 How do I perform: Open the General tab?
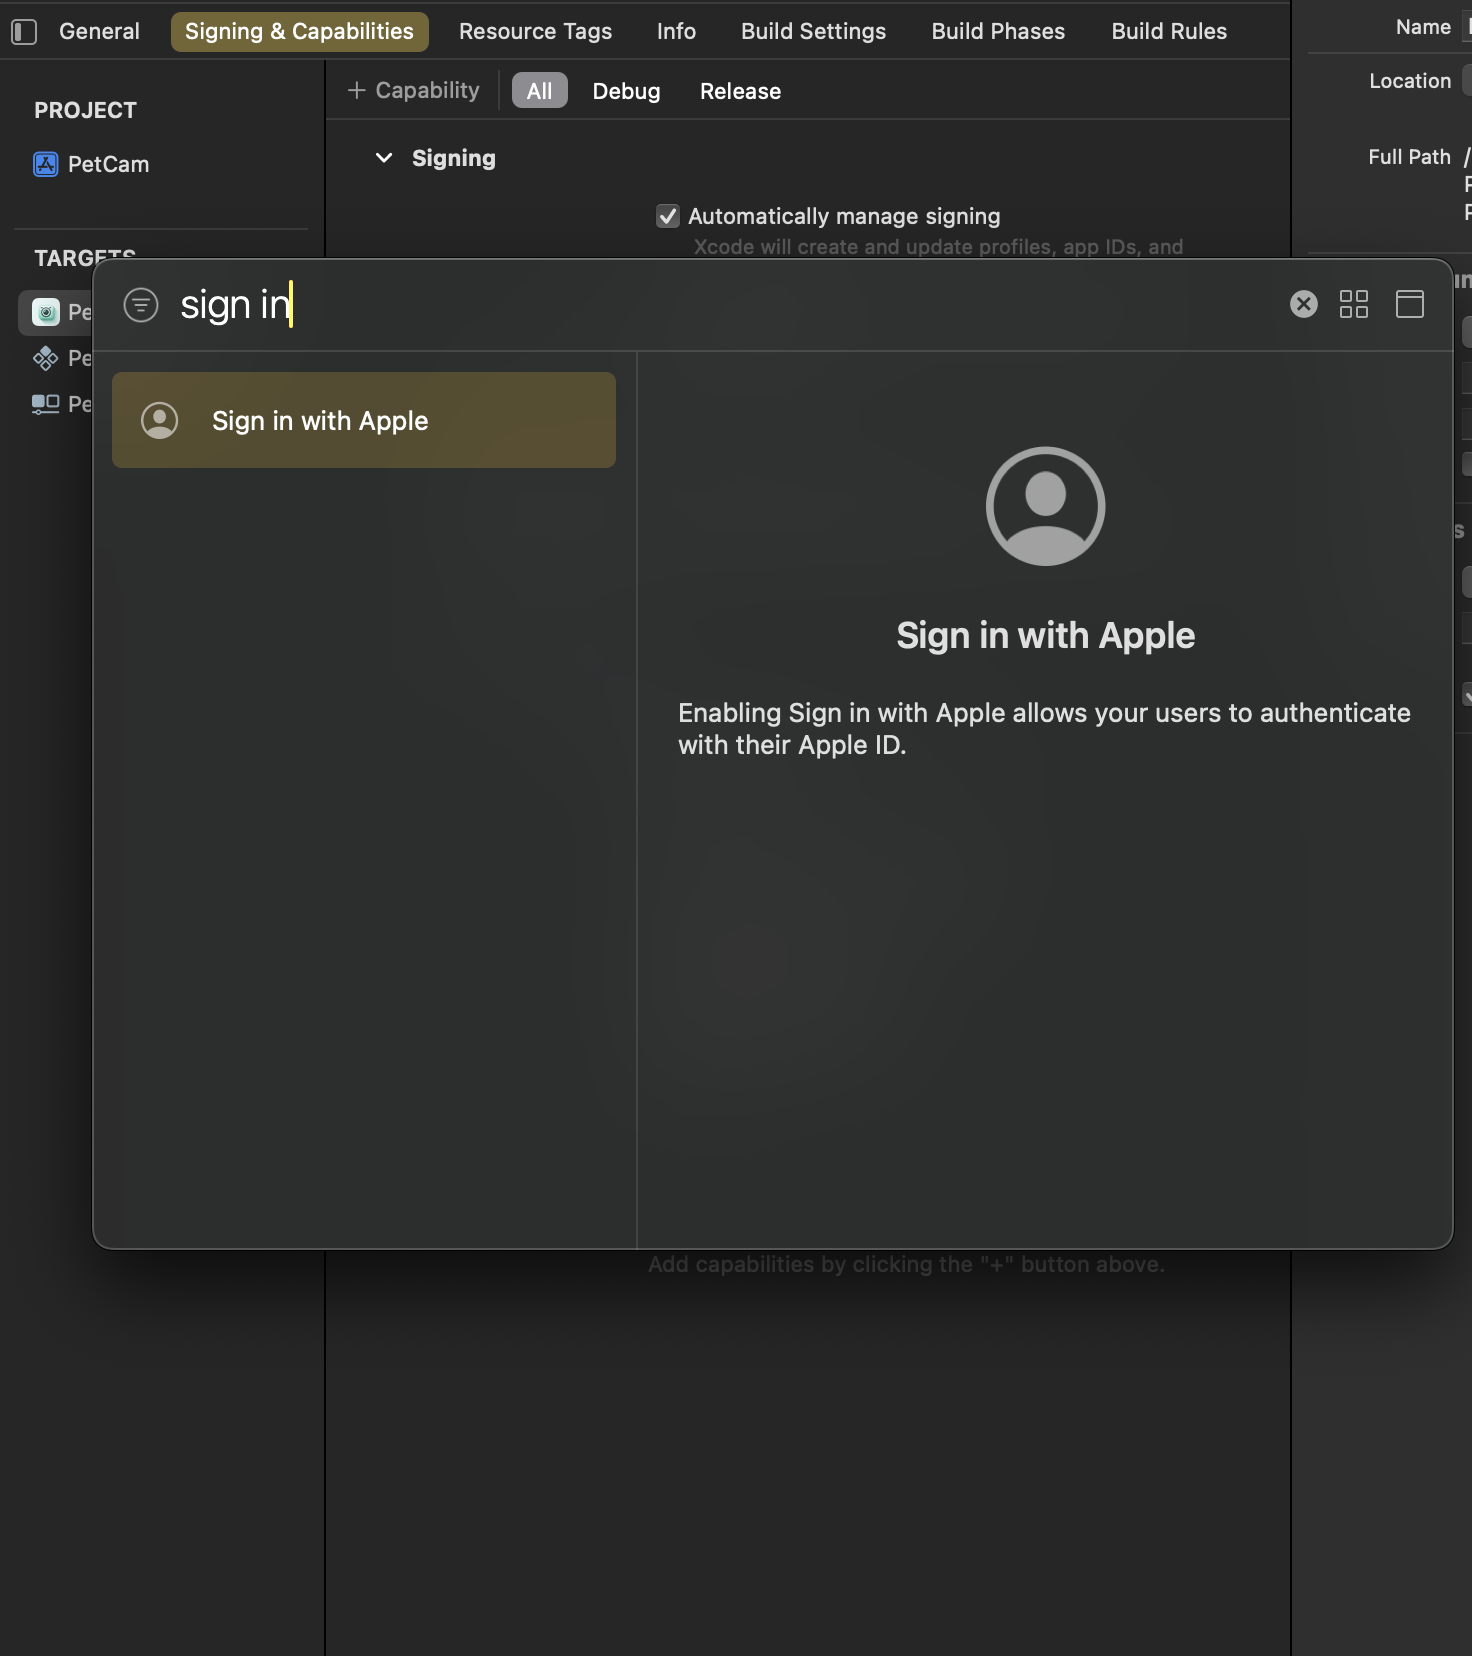[x=99, y=31]
